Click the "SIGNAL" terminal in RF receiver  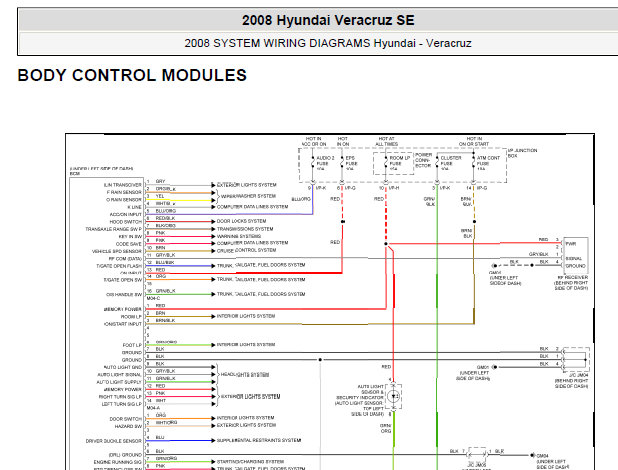point(573,259)
